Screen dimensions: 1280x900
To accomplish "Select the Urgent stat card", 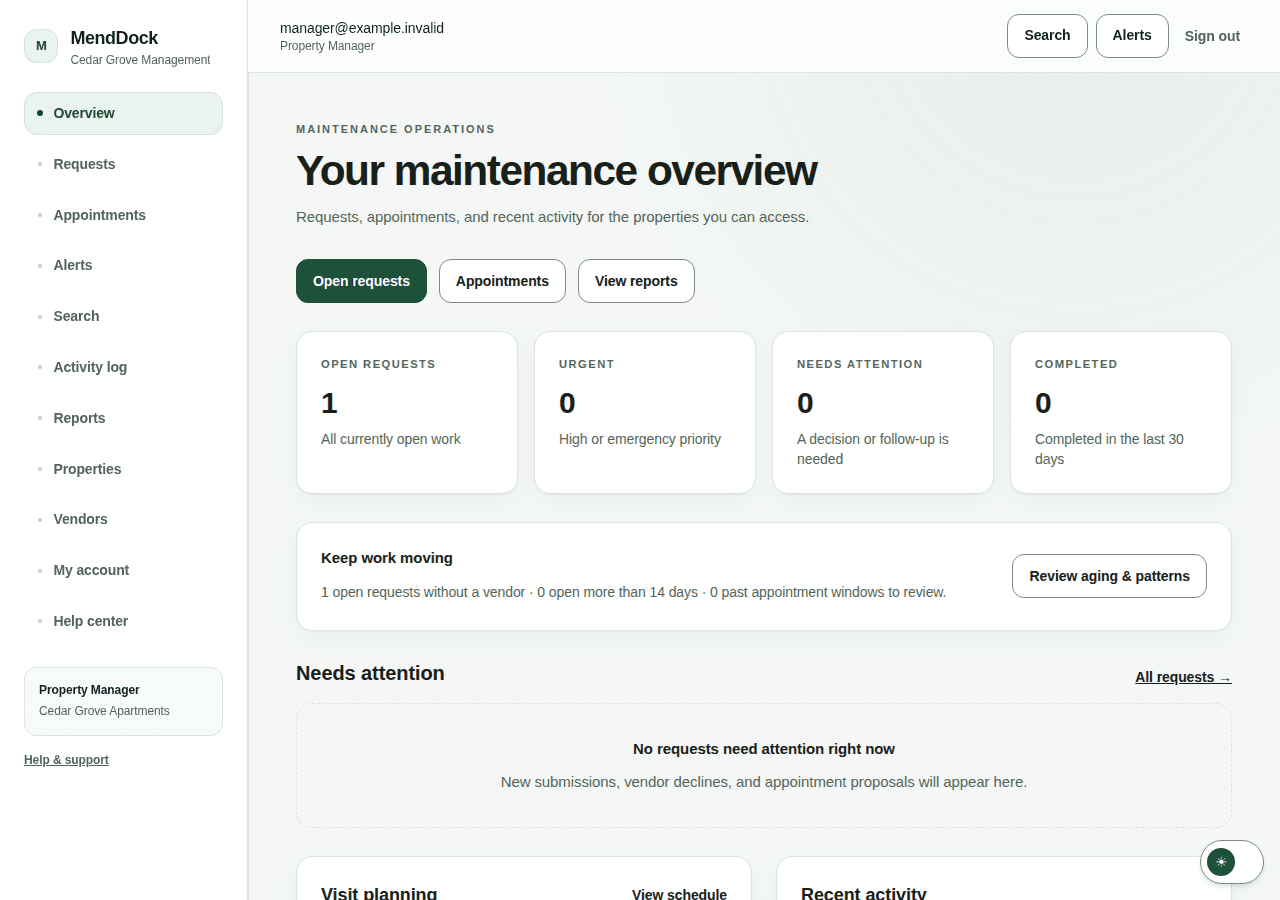I will tap(645, 412).
